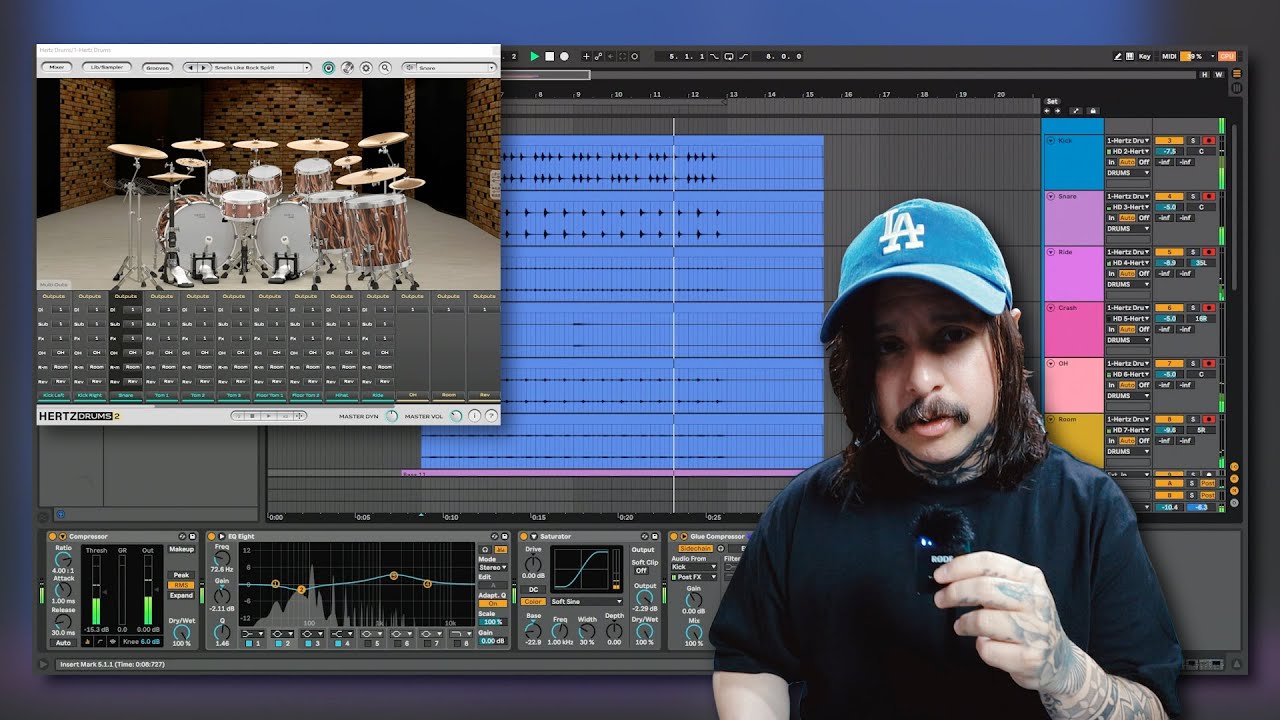Open Kick track input dropdown showing 1-Hertz Dru
This screenshot has width=1280, height=720.
point(1128,141)
